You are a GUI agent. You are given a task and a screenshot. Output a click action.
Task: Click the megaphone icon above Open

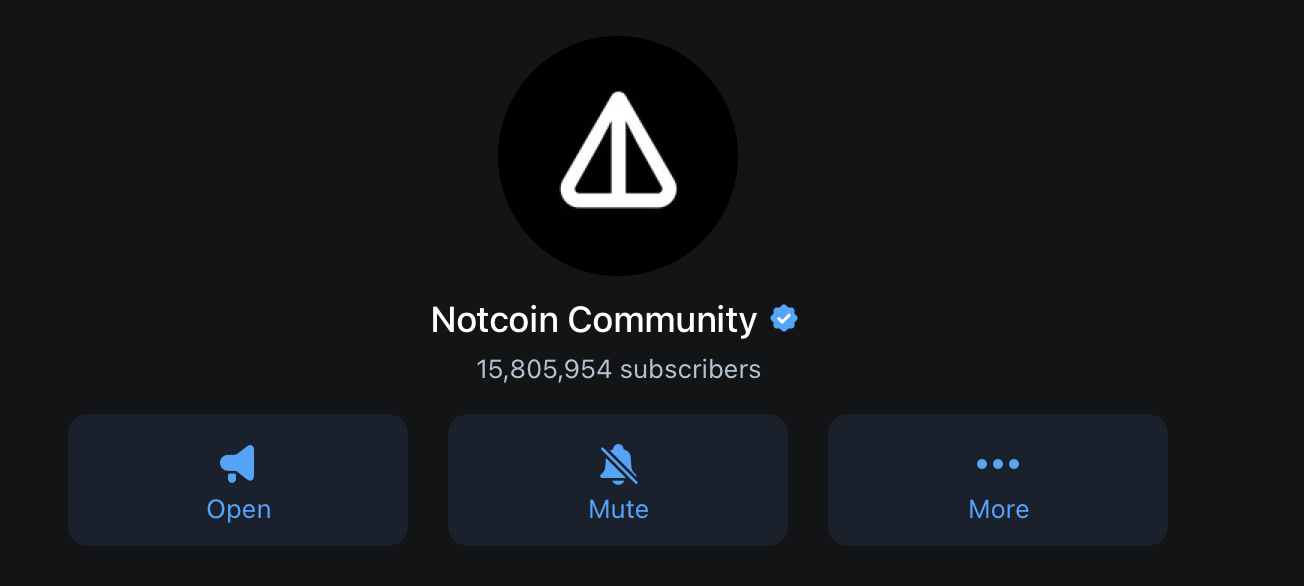click(238, 464)
